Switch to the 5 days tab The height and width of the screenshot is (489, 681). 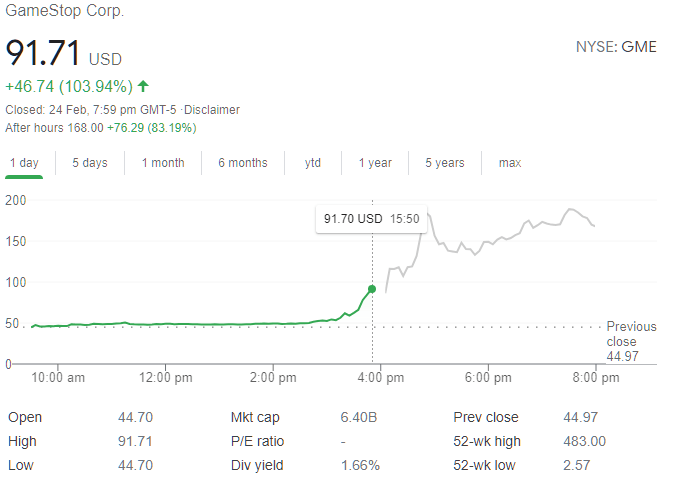tap(90, 163)
